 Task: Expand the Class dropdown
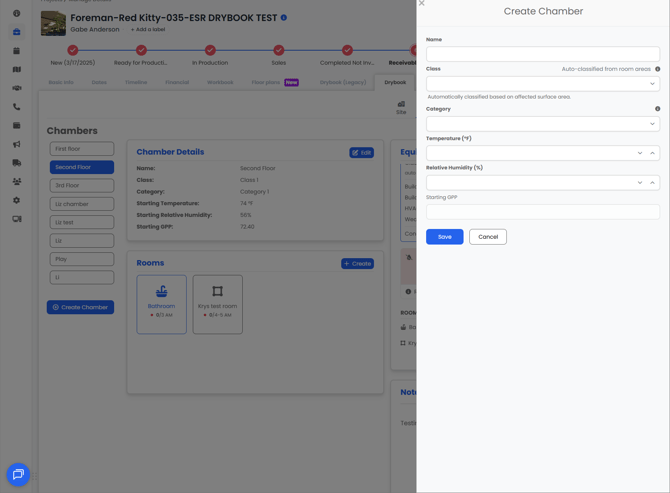543,84
